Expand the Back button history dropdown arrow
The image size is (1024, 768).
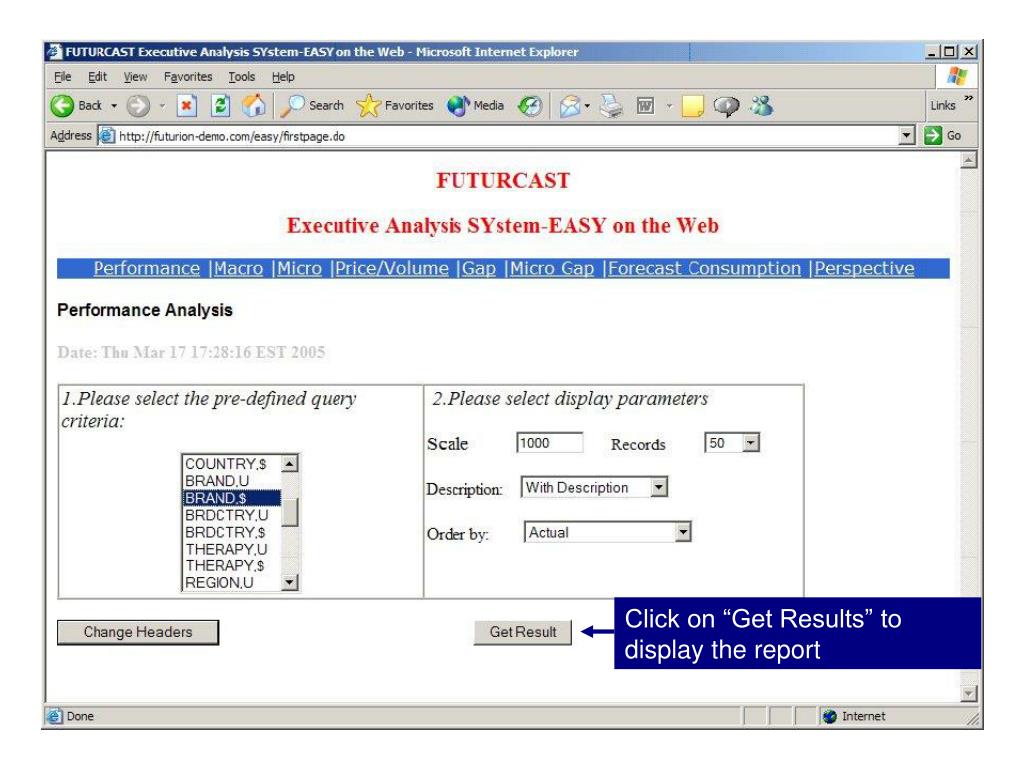click(114, 106)
